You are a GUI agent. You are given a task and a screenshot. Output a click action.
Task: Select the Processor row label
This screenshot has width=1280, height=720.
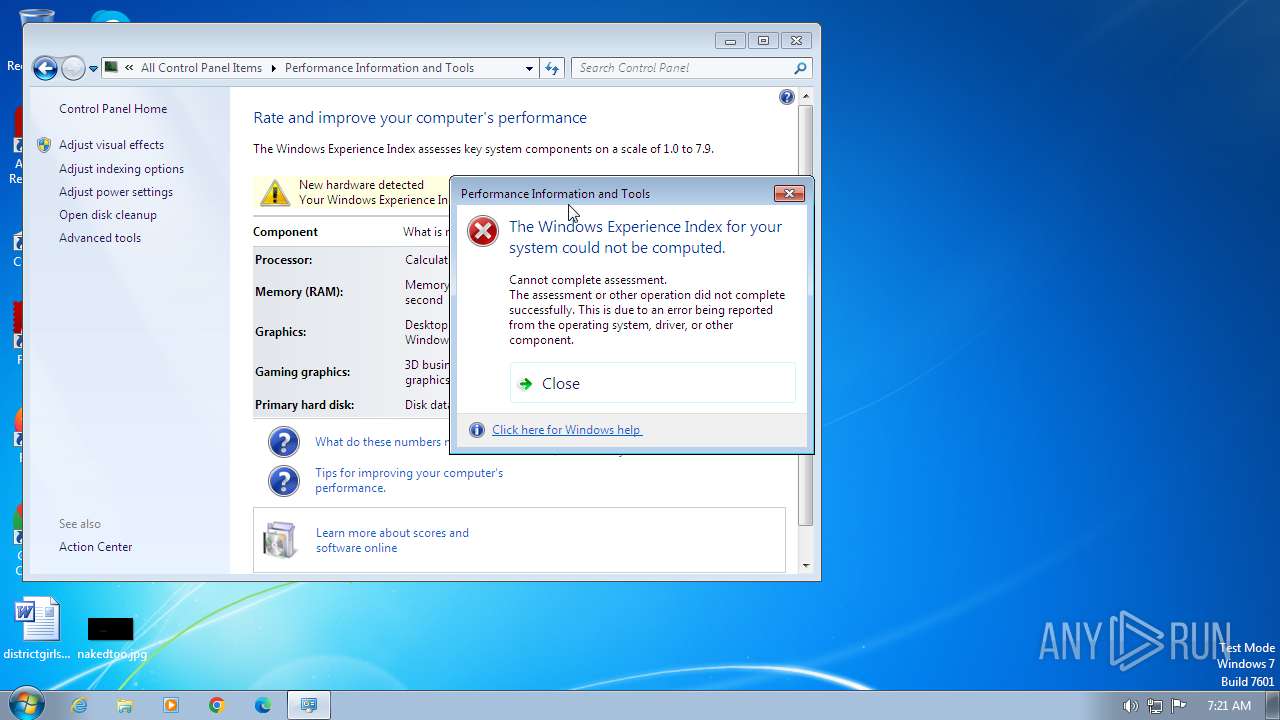coord(283,260)
